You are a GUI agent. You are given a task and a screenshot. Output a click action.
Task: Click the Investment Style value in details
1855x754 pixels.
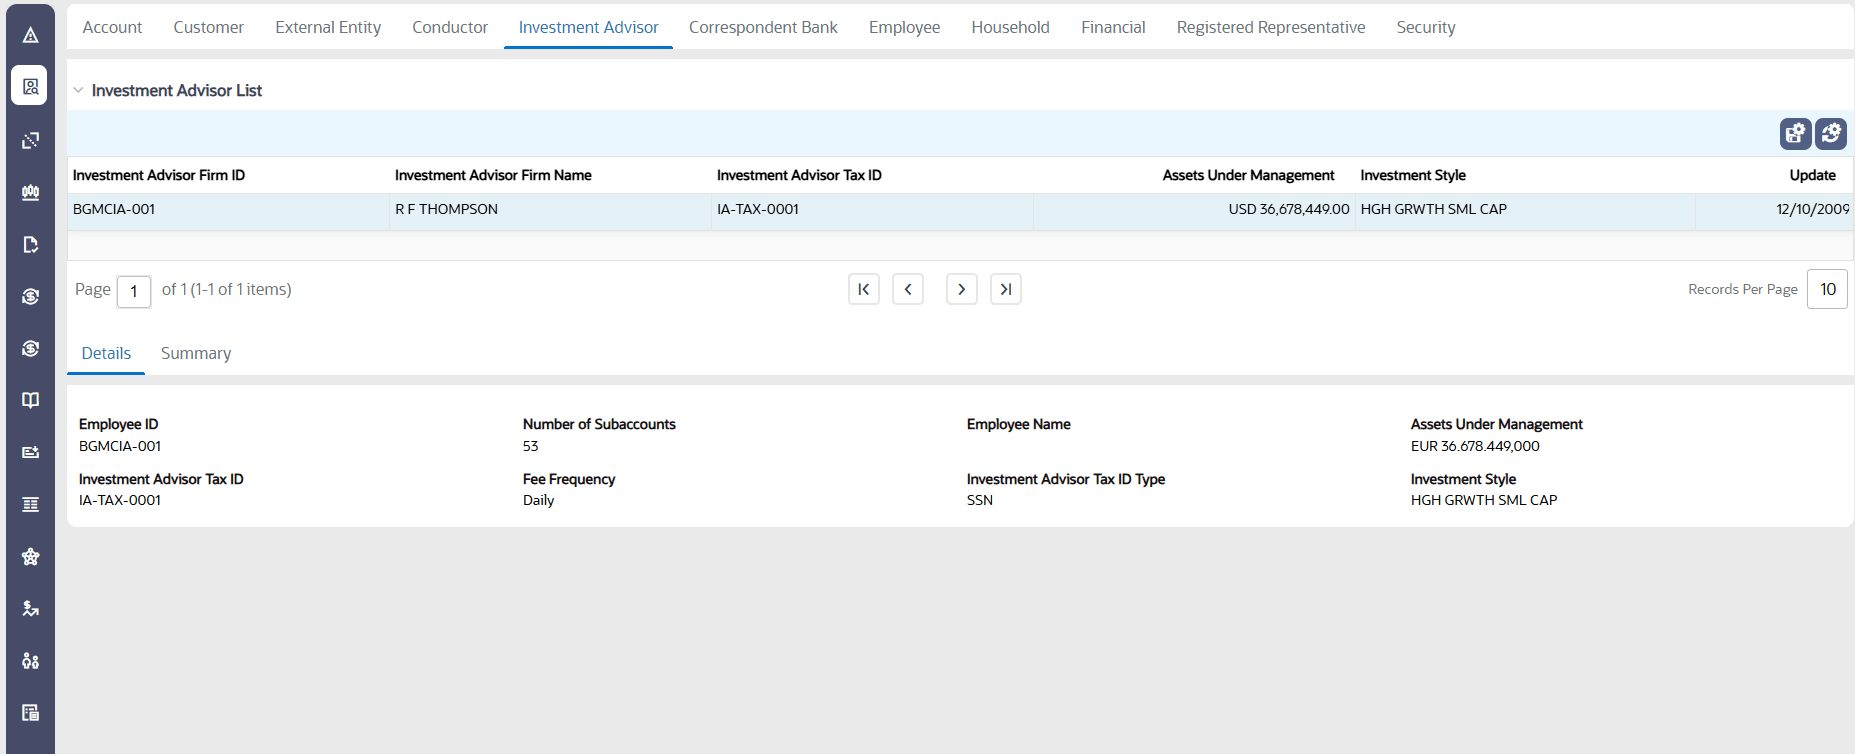click(x=1484, y=500)
